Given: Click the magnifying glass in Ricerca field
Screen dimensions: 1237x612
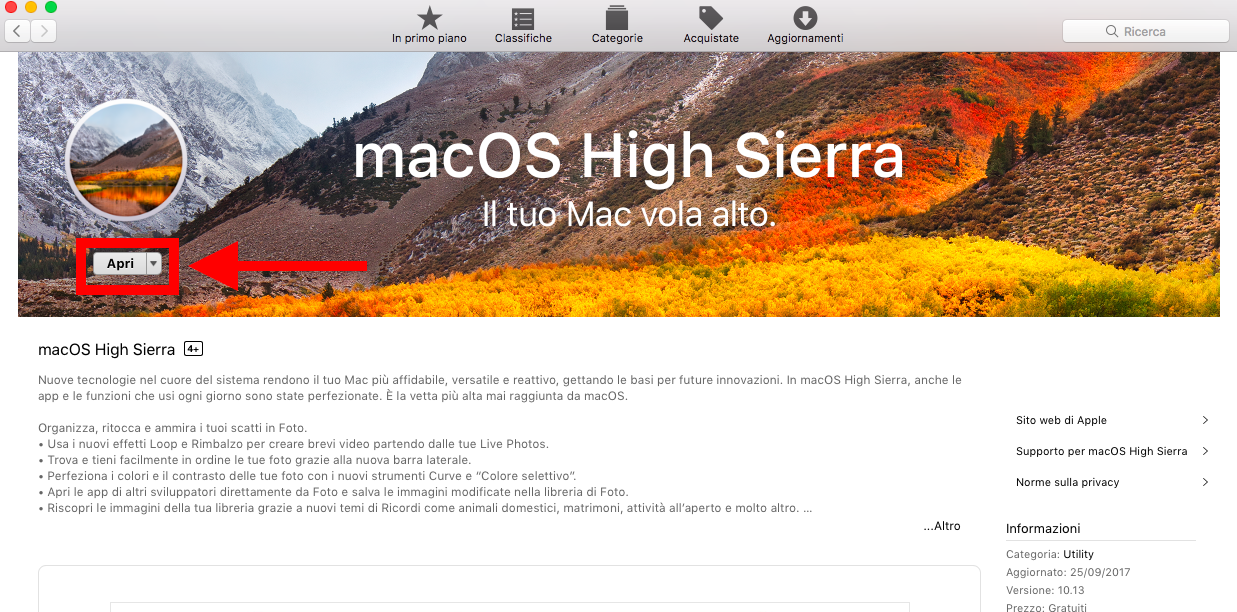Looking at the screenshot, I should coord(1111,32).
